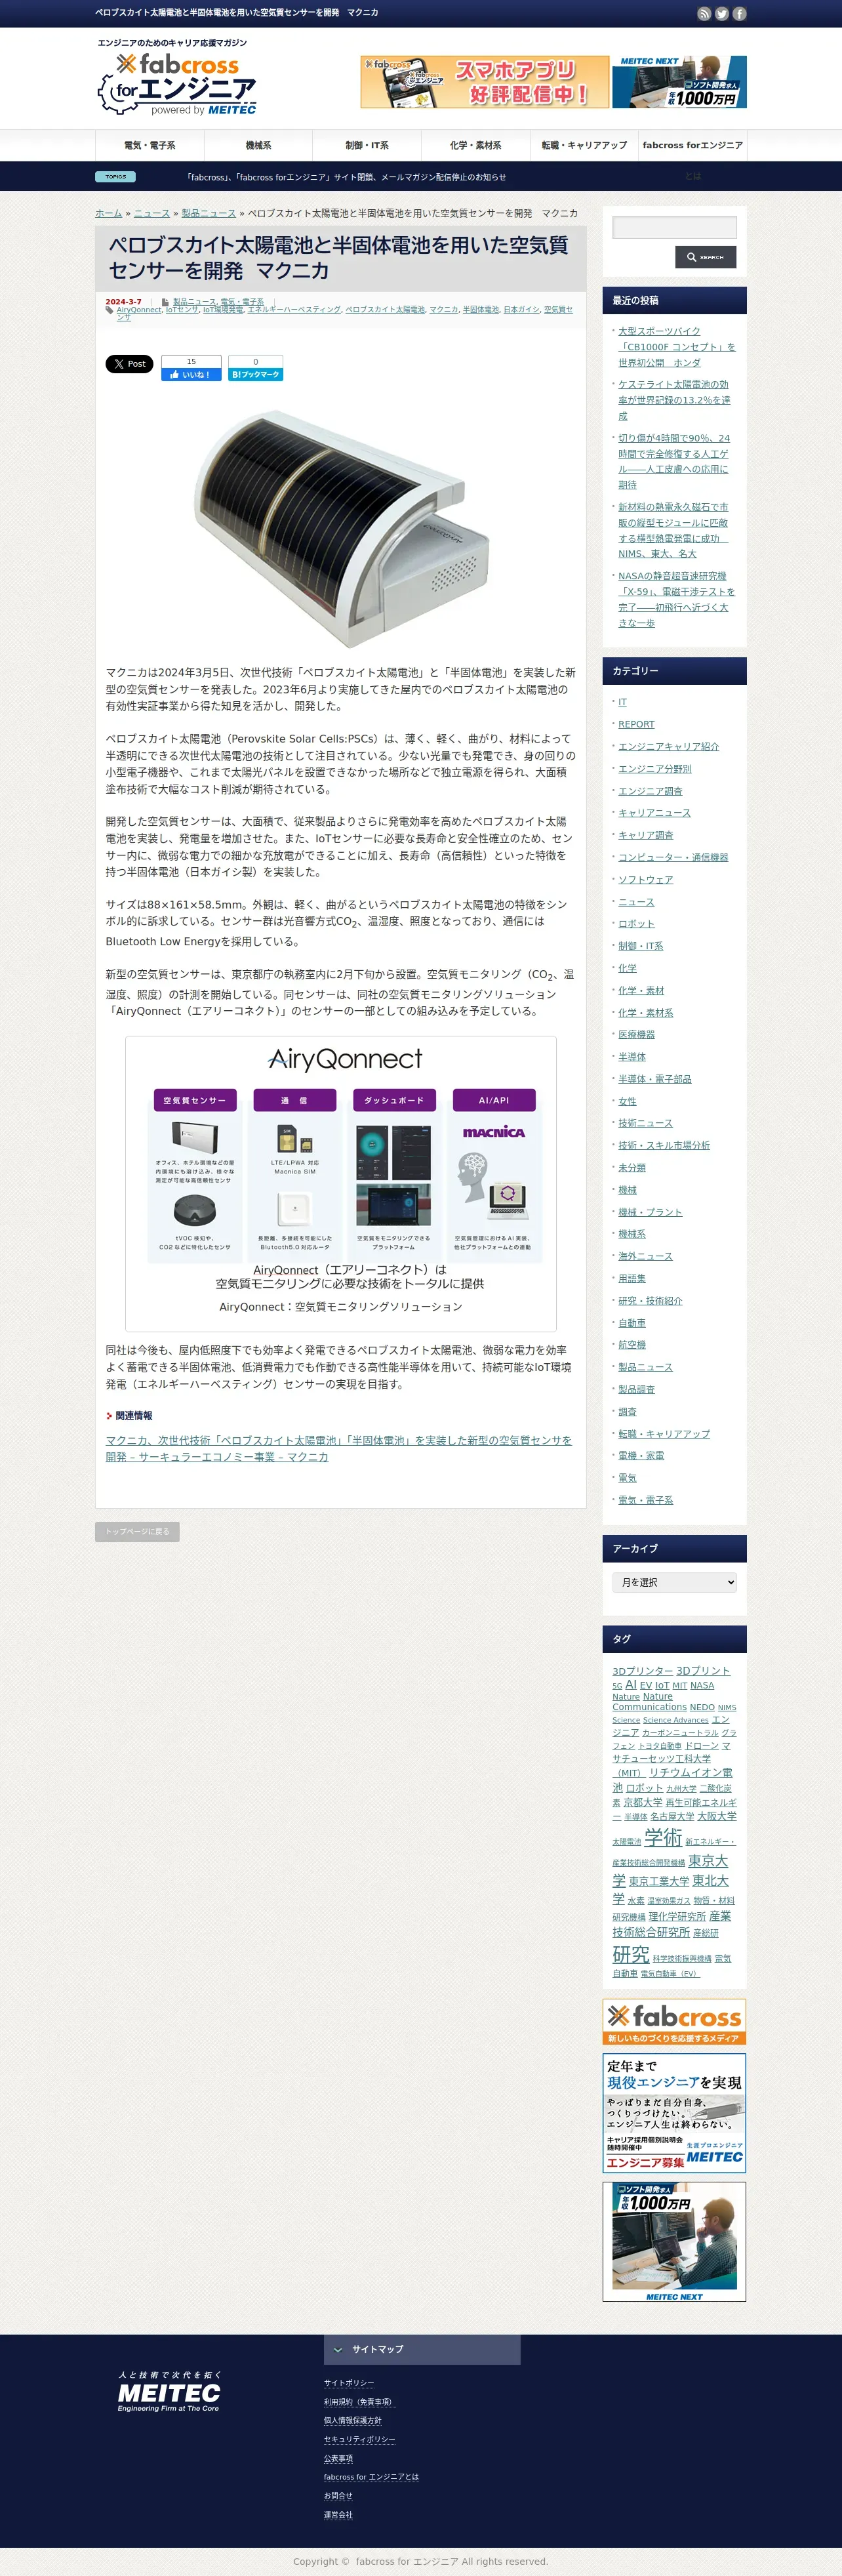Open the 研究 tag in tag cloud

[631, 1954]
